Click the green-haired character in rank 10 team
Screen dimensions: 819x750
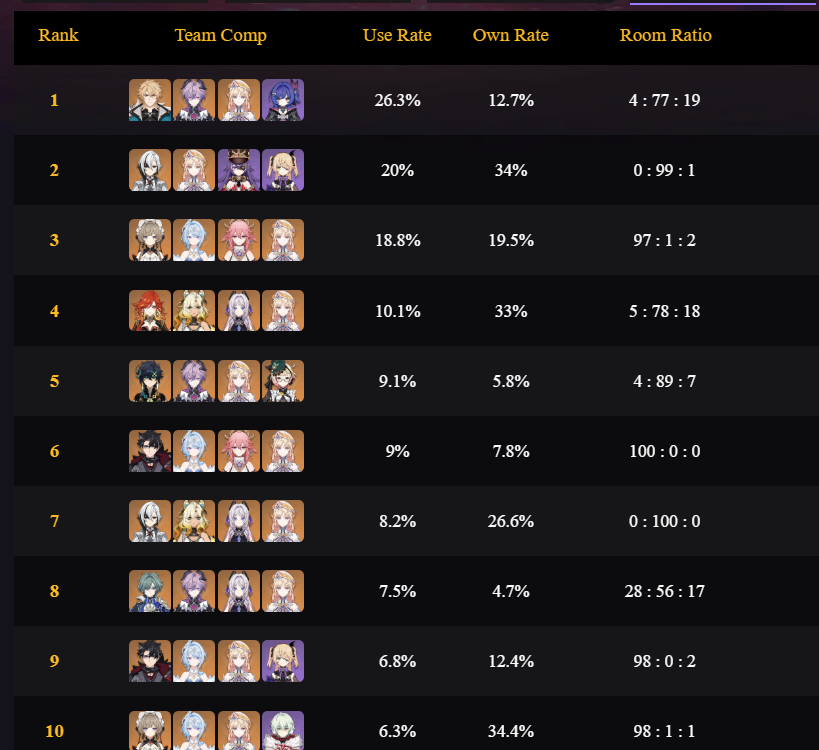pyautogui.click(x=283, y=730)
